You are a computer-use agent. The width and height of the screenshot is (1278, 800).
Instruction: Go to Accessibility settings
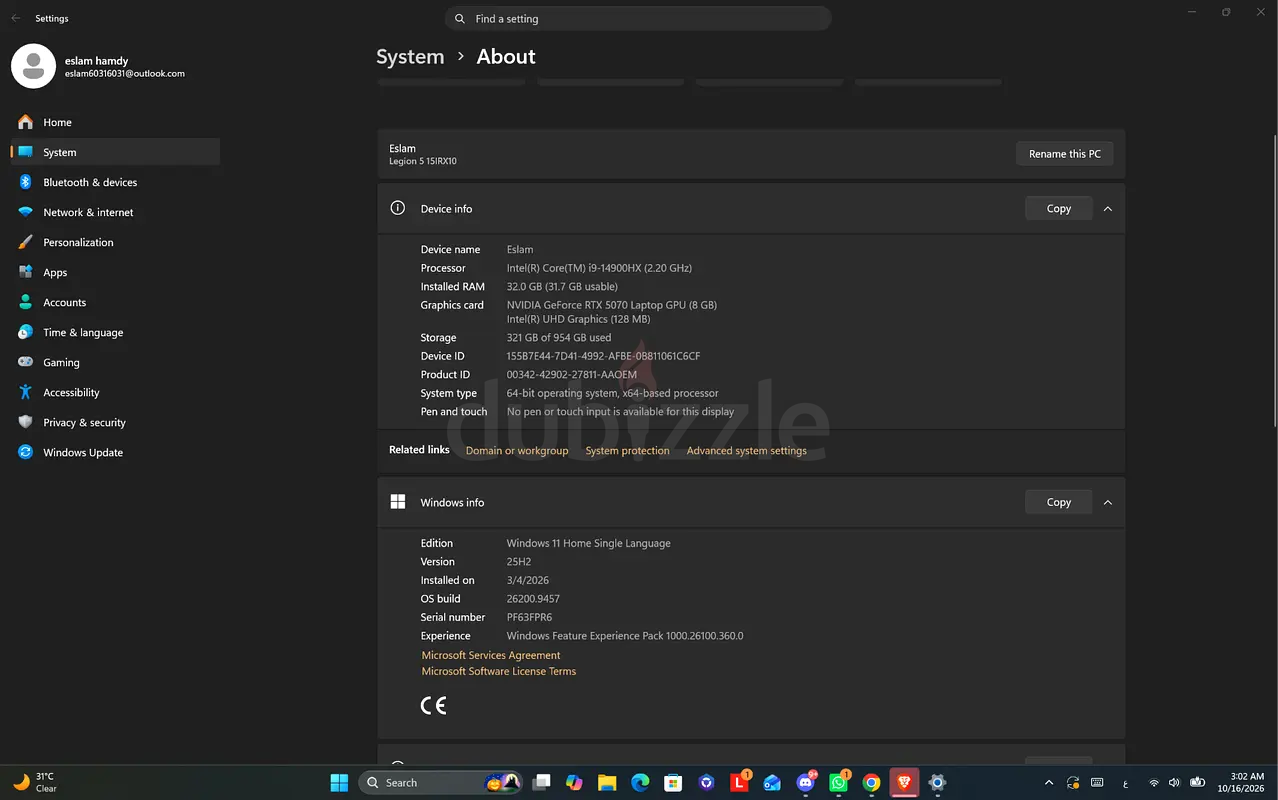coord(115,392)
